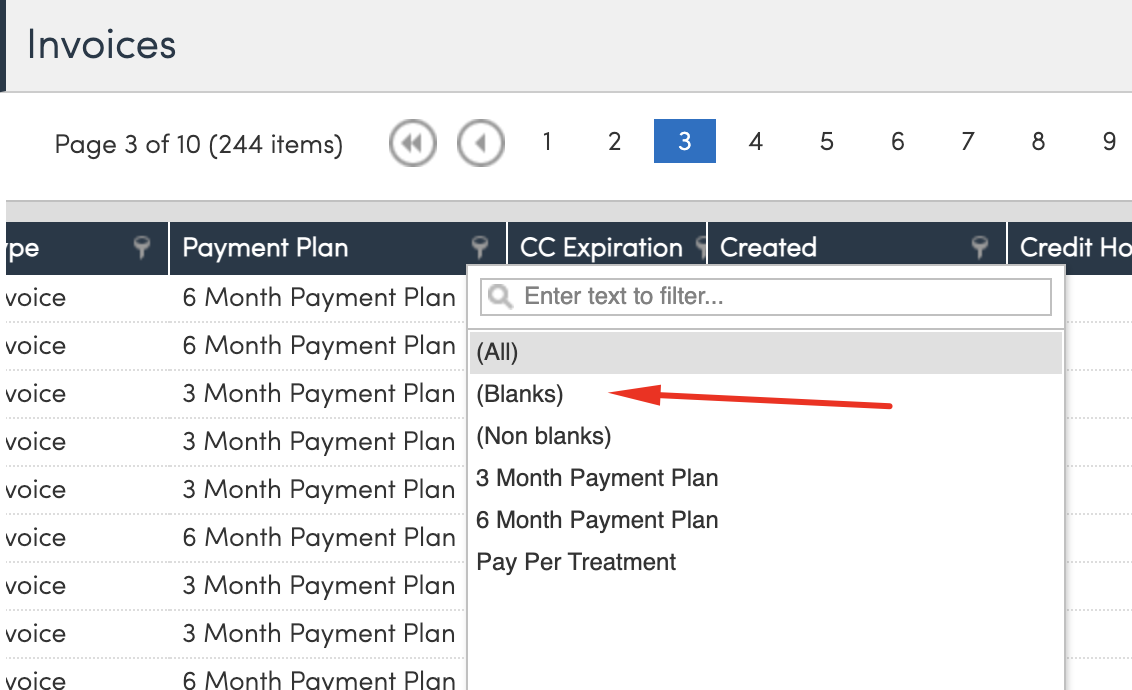Screen dimensions: 1132x690
Task: Switch to page 7
Action: (x=967, y=142)
